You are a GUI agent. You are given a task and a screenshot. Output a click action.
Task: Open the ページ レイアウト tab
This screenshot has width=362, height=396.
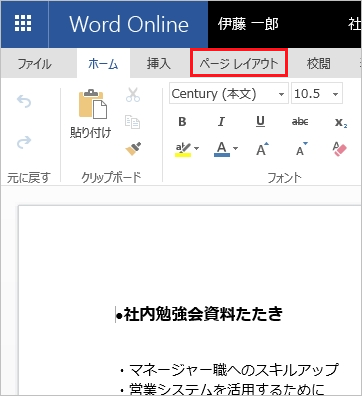(239, 63)
